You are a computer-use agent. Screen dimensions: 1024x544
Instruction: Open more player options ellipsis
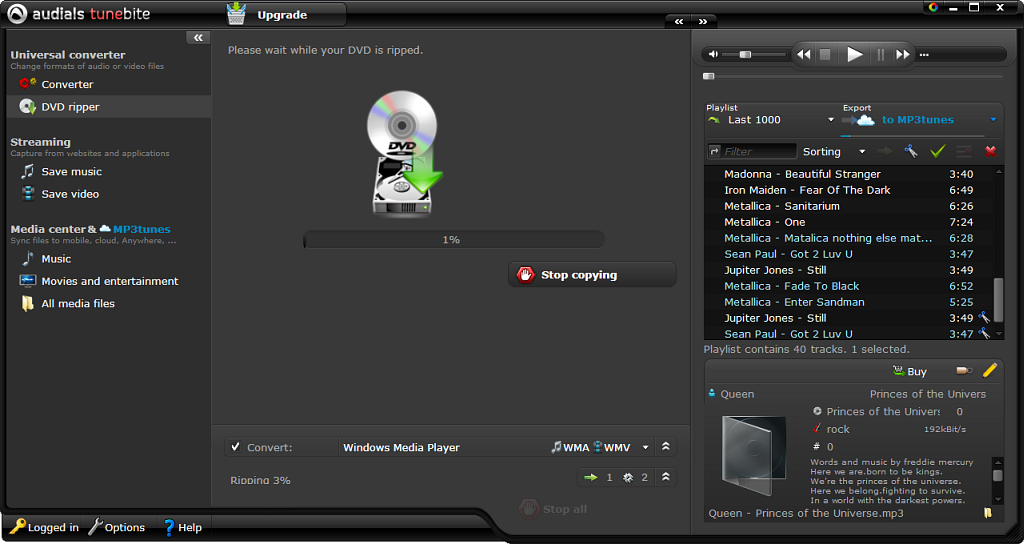coord(924,56)
